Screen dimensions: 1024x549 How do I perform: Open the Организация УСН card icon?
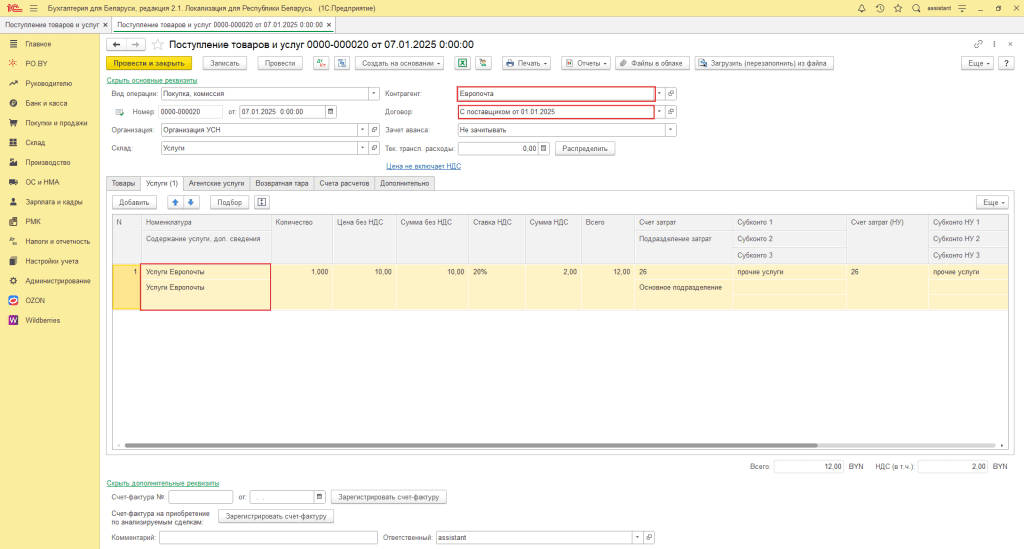tap(374, 130)
